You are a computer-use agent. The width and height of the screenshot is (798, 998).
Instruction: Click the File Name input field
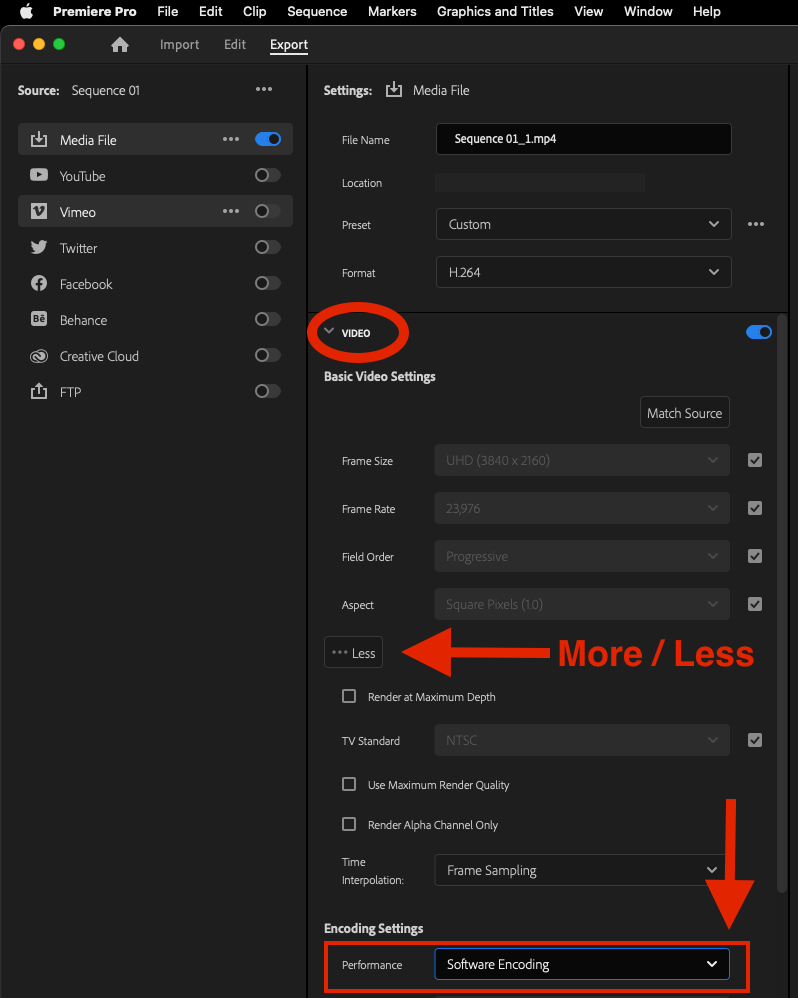(x=584, y=139)
